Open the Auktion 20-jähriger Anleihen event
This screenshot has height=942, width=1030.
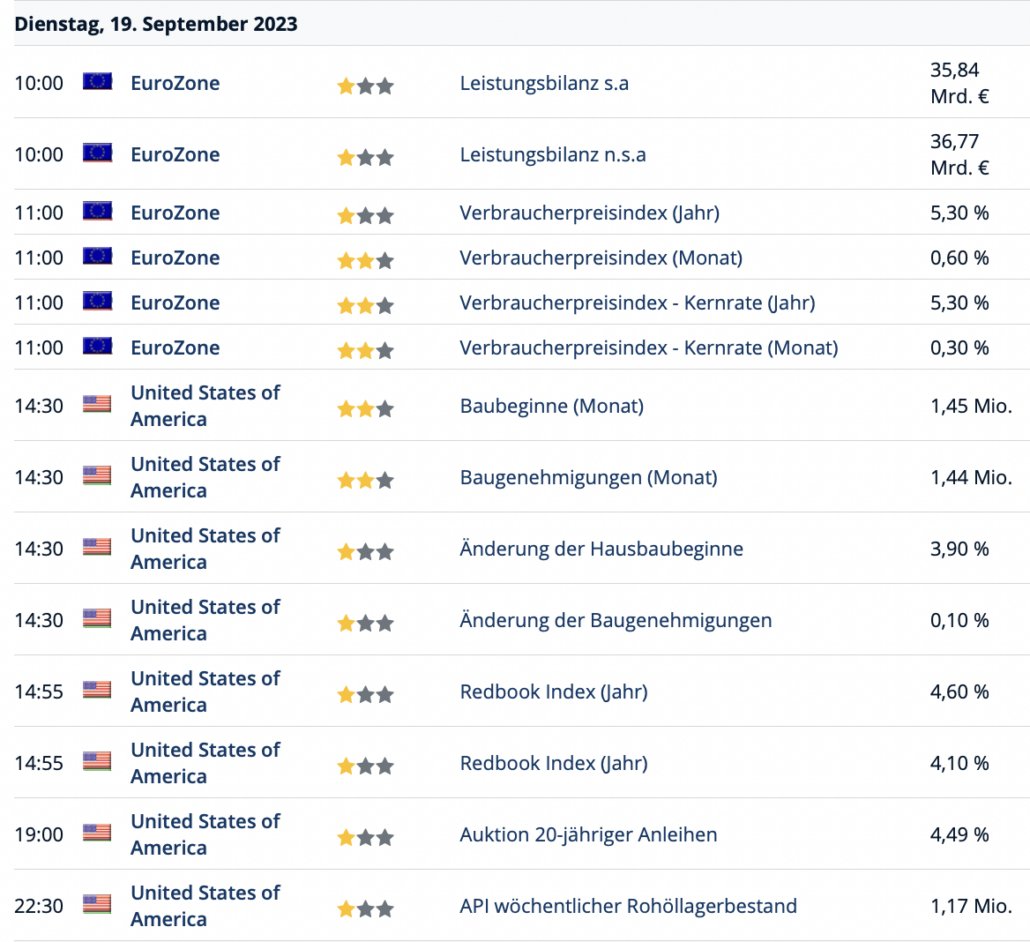pos(589,835)
